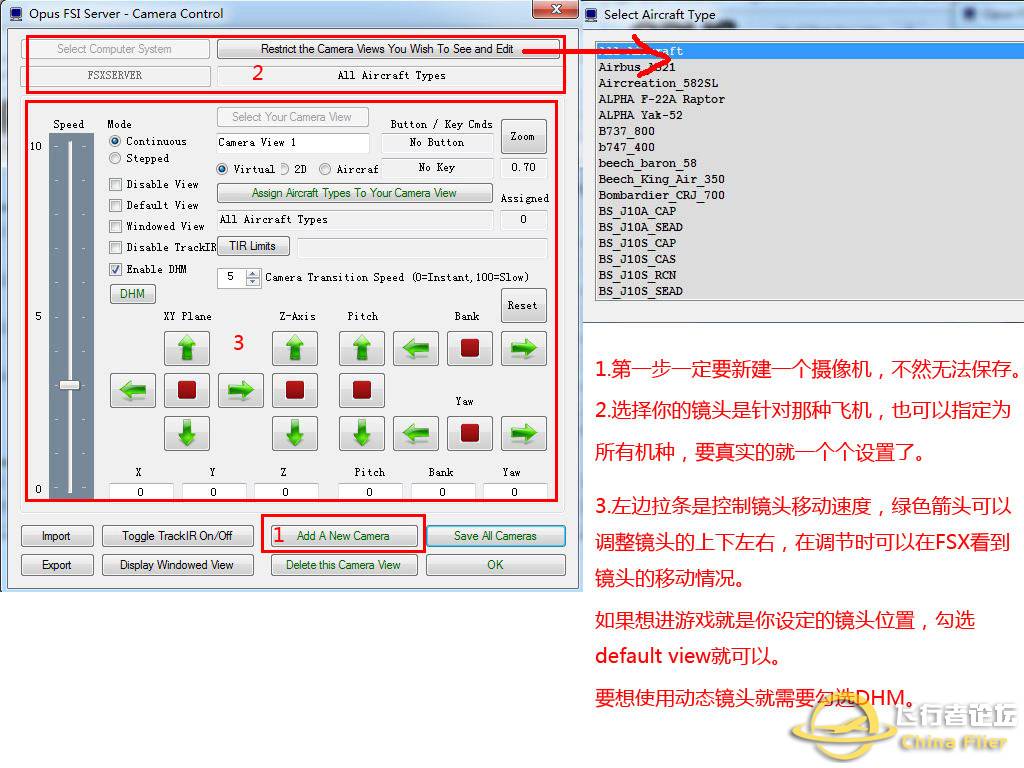Click XY Plane down green arrow
Screen dimensions: 1024x768
click(187, 433)
